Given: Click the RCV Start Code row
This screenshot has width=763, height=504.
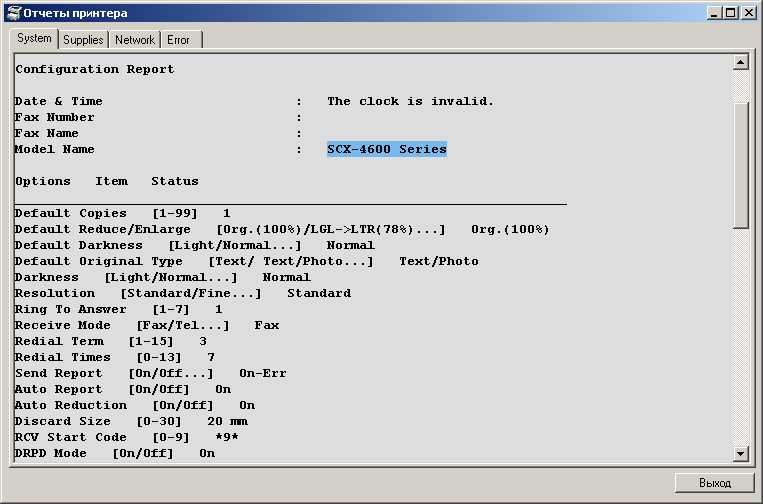Looking at the screenshot, I should [127, 437].
